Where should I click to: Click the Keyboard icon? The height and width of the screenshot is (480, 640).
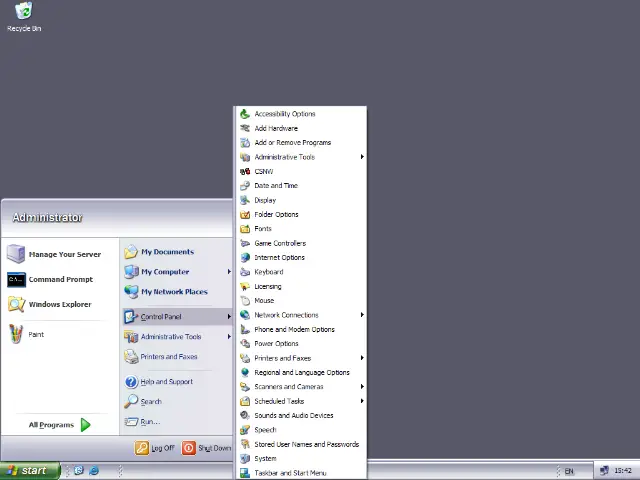pyautogui.click(x=245, y=272)
